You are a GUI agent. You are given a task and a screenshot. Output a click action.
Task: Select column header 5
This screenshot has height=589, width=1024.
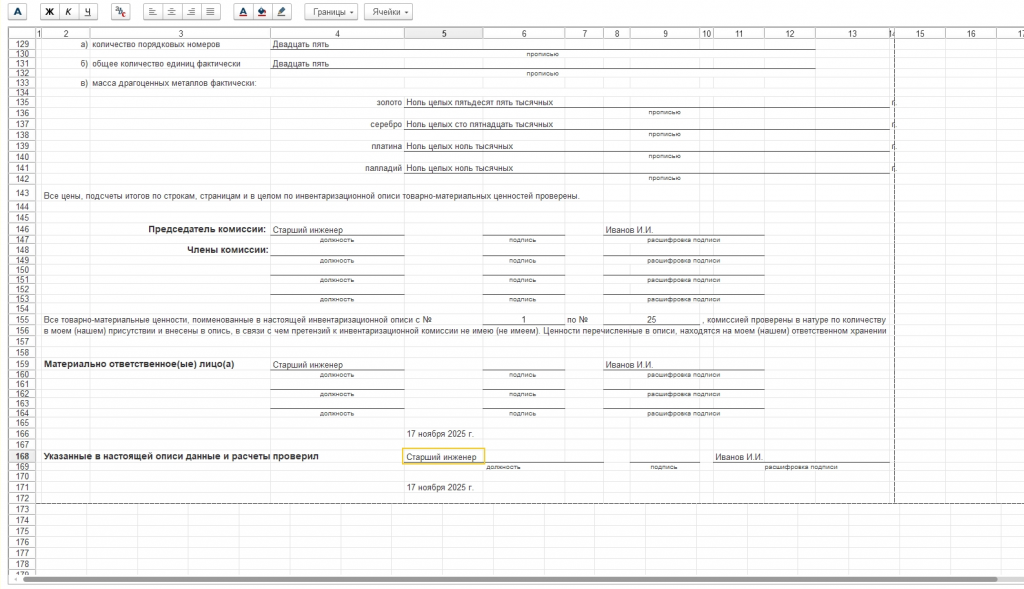point(443,33)
